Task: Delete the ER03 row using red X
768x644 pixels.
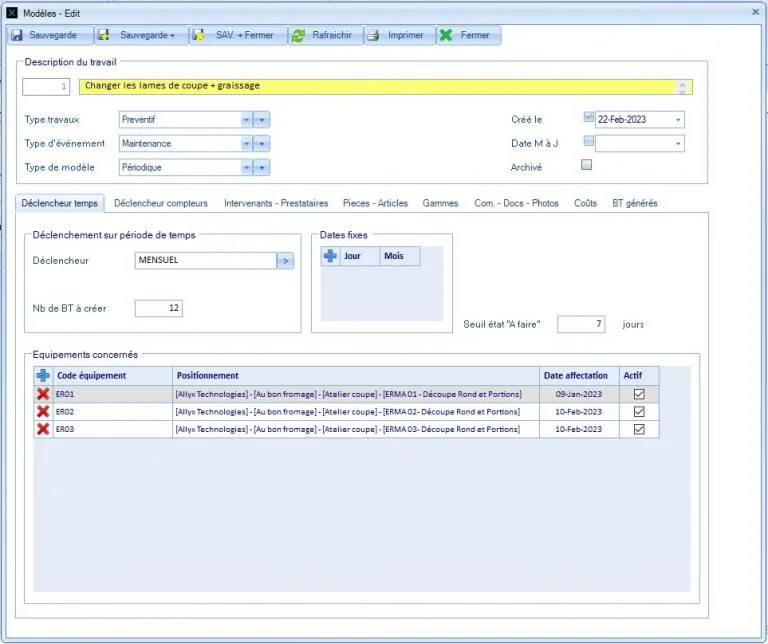Action: 43,429
